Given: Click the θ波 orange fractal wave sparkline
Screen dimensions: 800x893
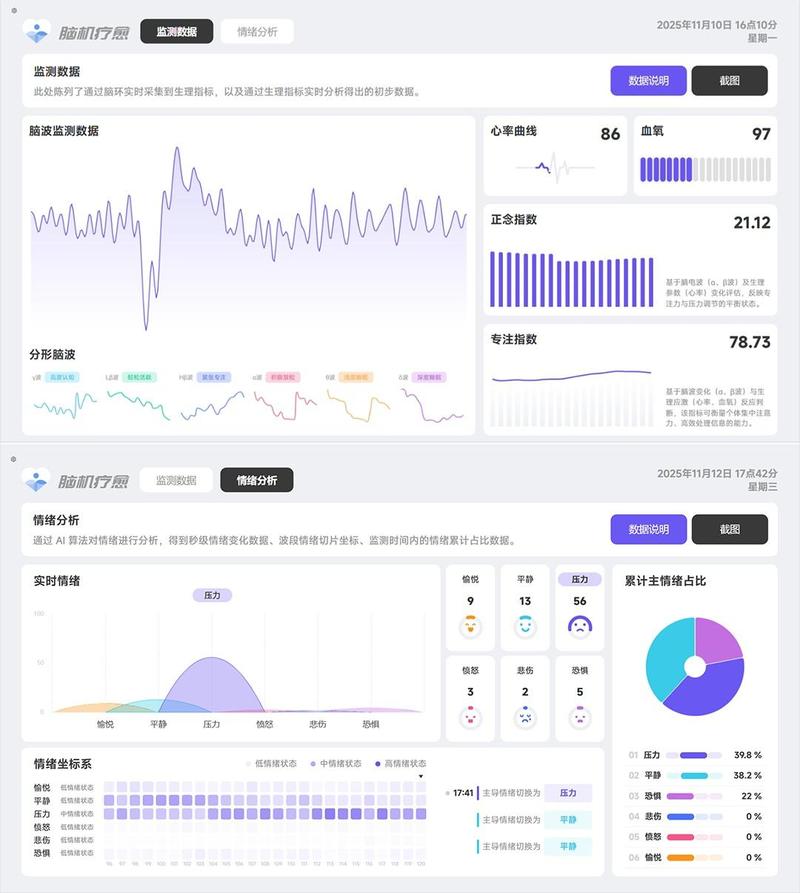Looking at the screenshot, I should coord(359,405).
